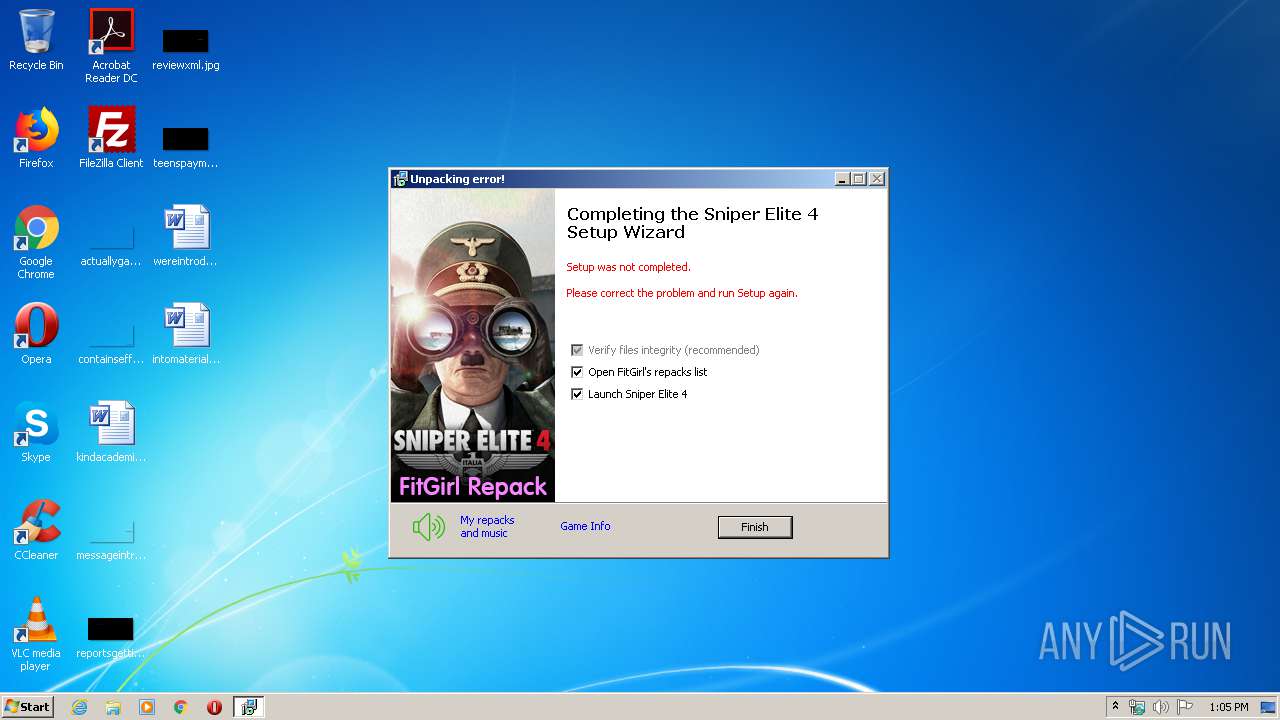1280x720 pixels.
Task: Toggle the green speaker music icon
Action: (x=429, y=527)
